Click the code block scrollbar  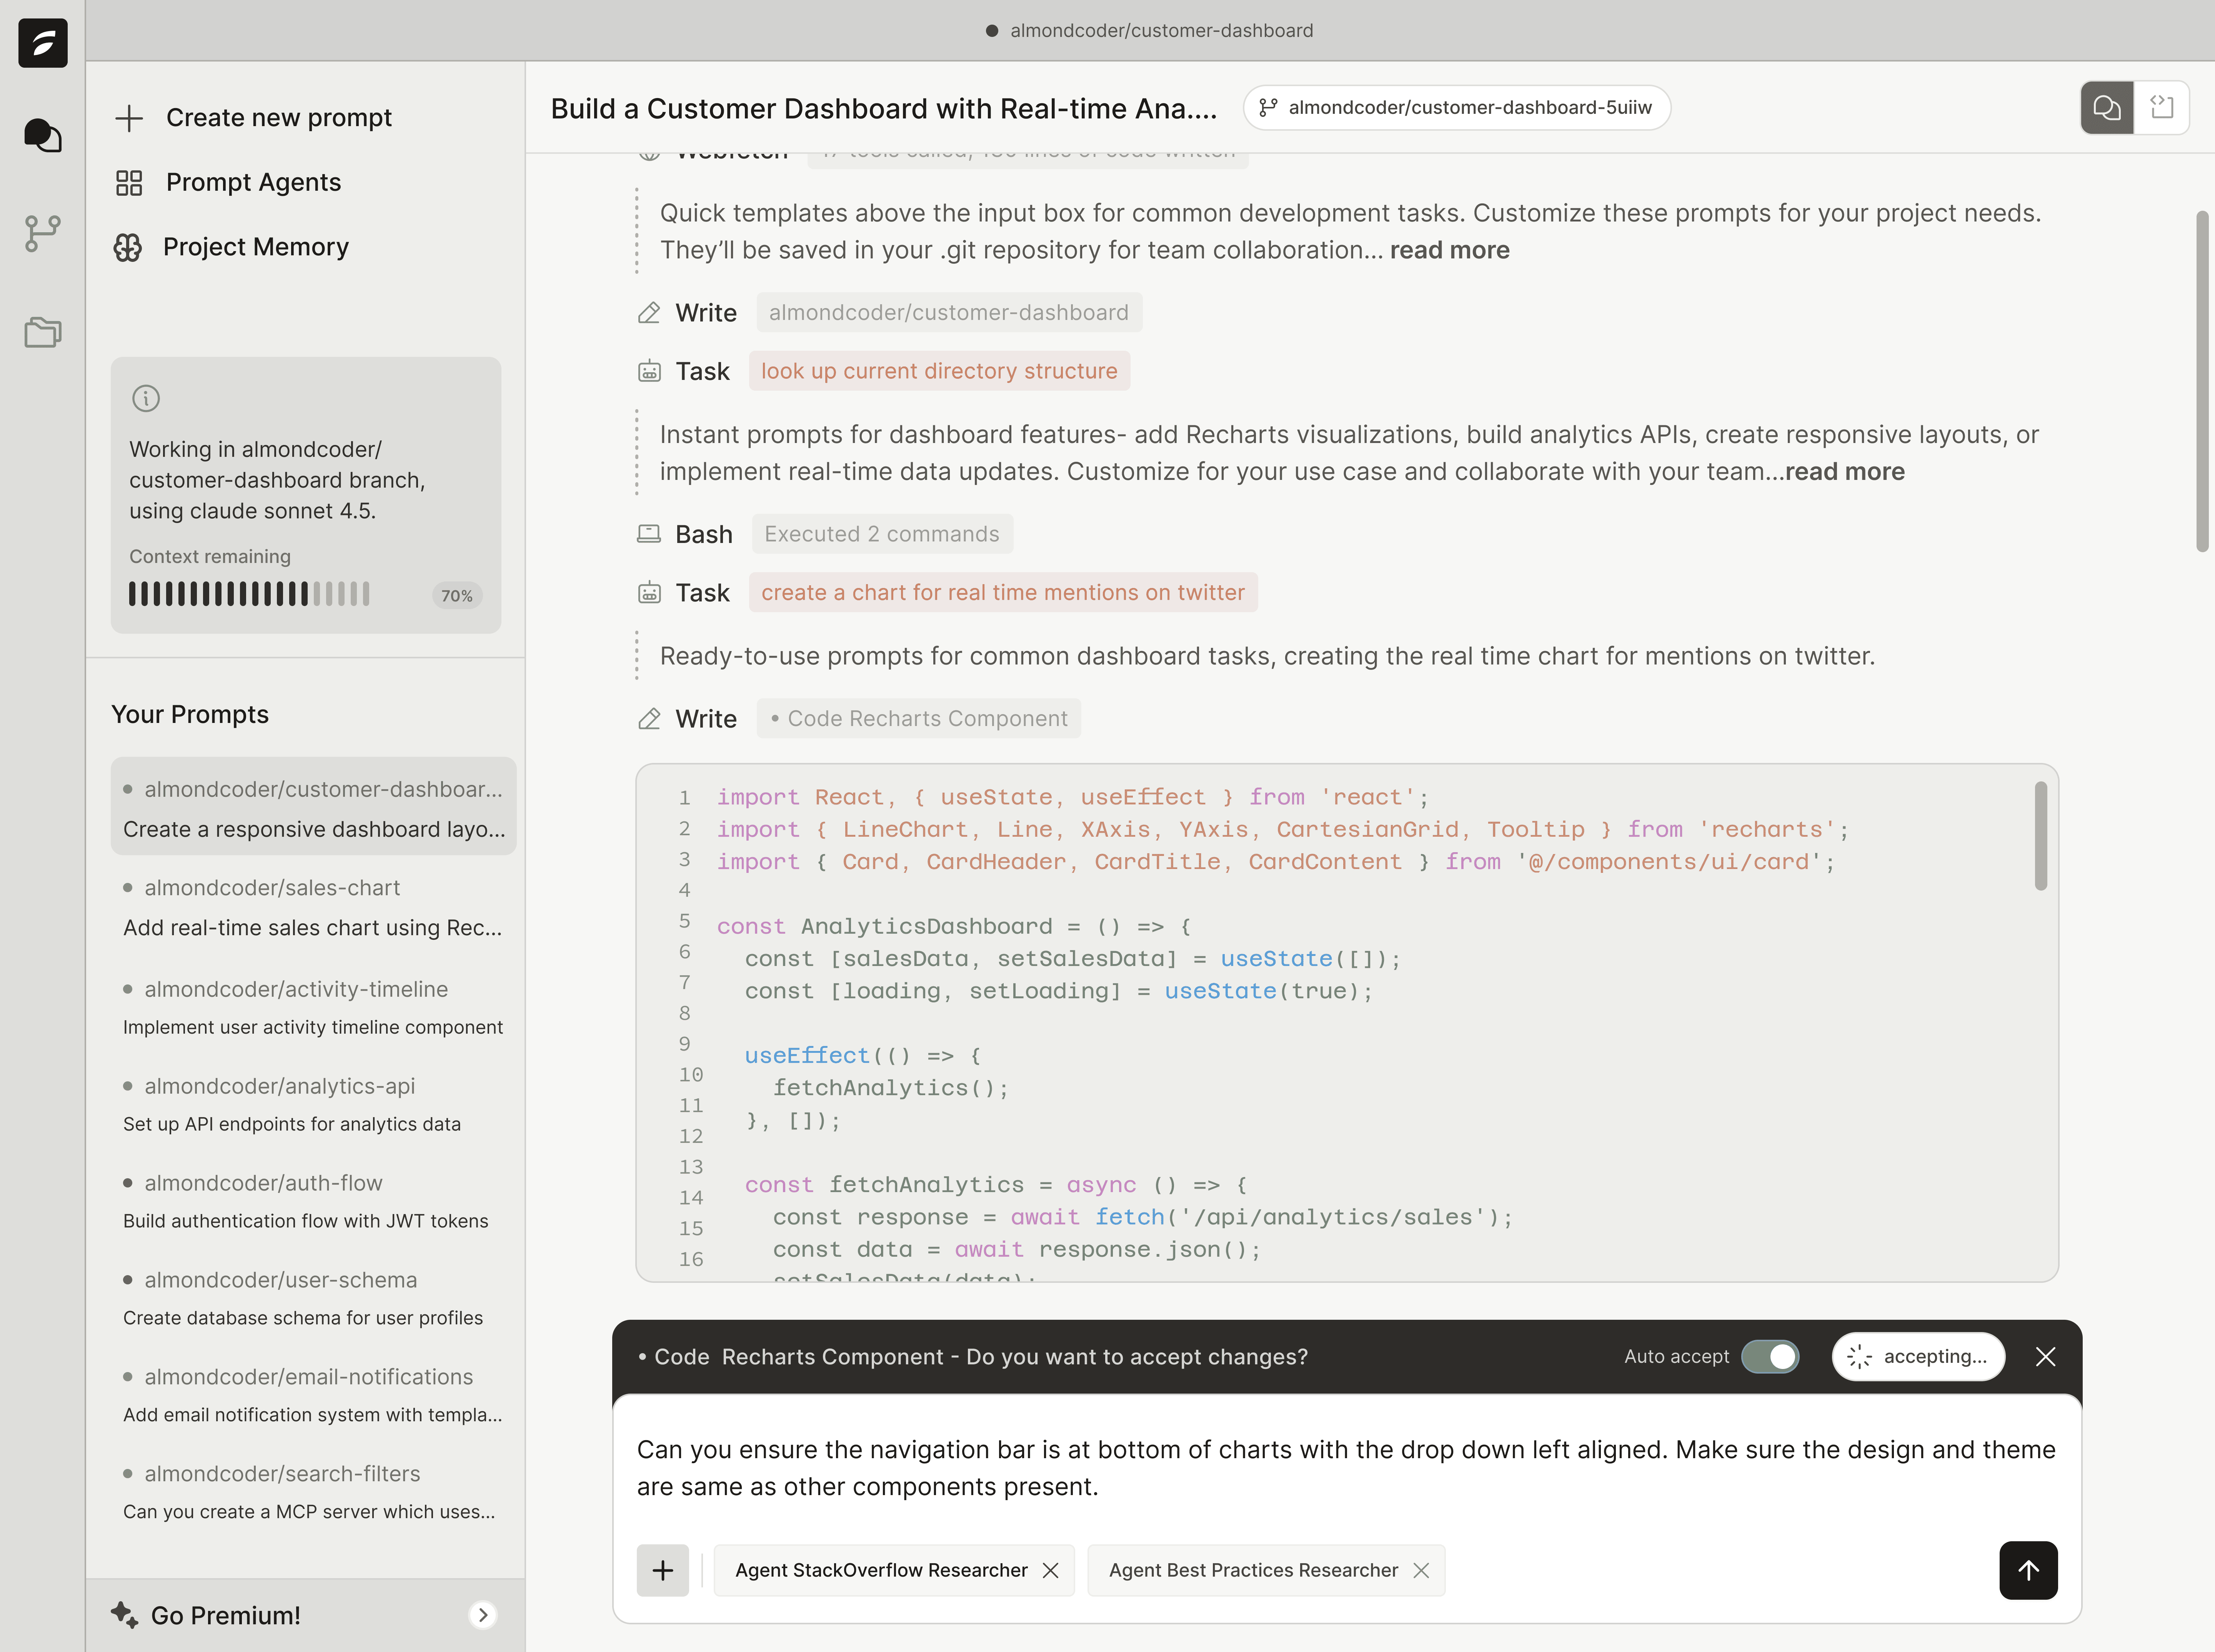coord(2041,836)
